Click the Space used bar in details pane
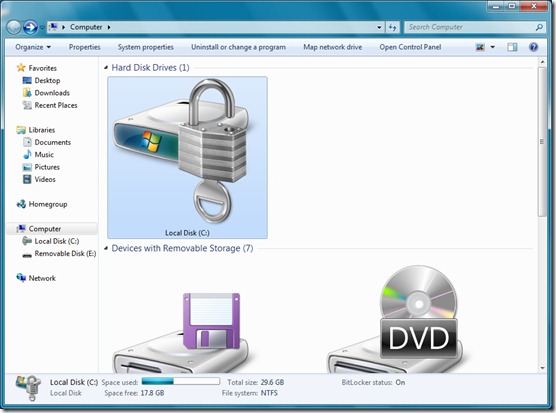The image size is (556, 413). (181, 381)
